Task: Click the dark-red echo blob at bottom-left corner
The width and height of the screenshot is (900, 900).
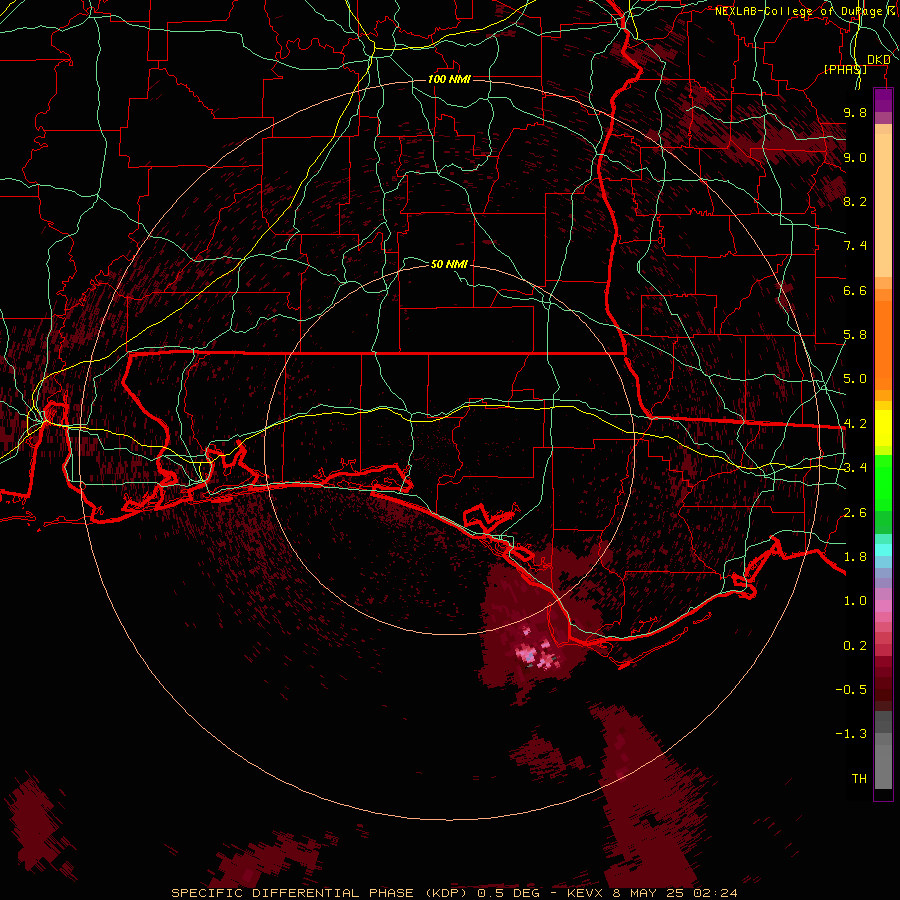Action: [34, 824]
